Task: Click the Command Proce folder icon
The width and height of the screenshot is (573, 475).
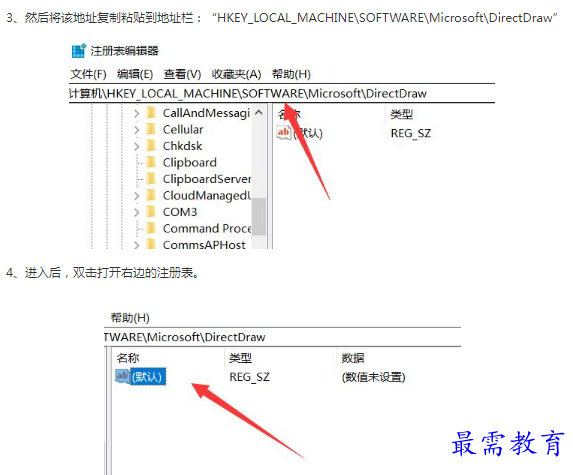Action: pyautogui.click(x=151, y=228)
